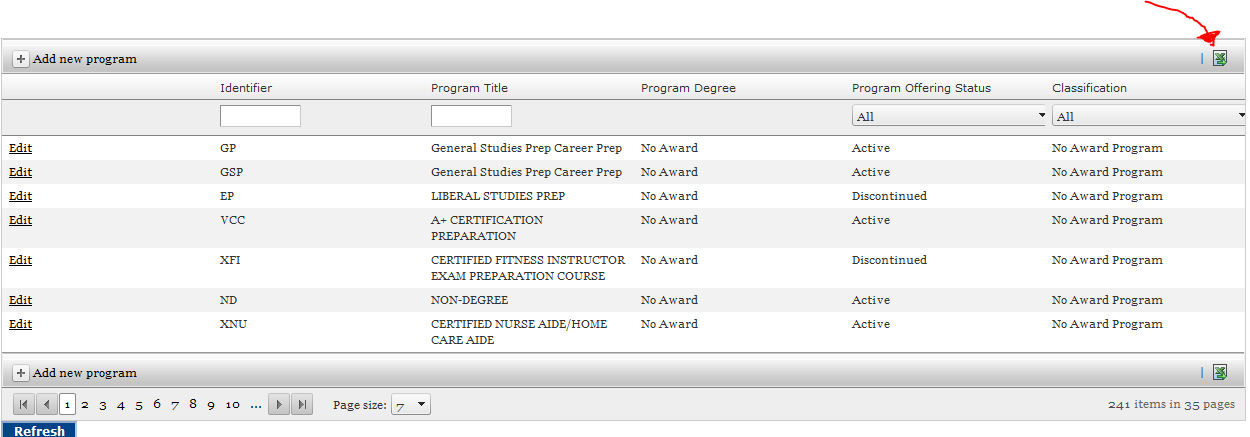The height and width of the screenshot is (437, 1250).
Task: Click the Identifier filter text box
Action: [260, 116]
